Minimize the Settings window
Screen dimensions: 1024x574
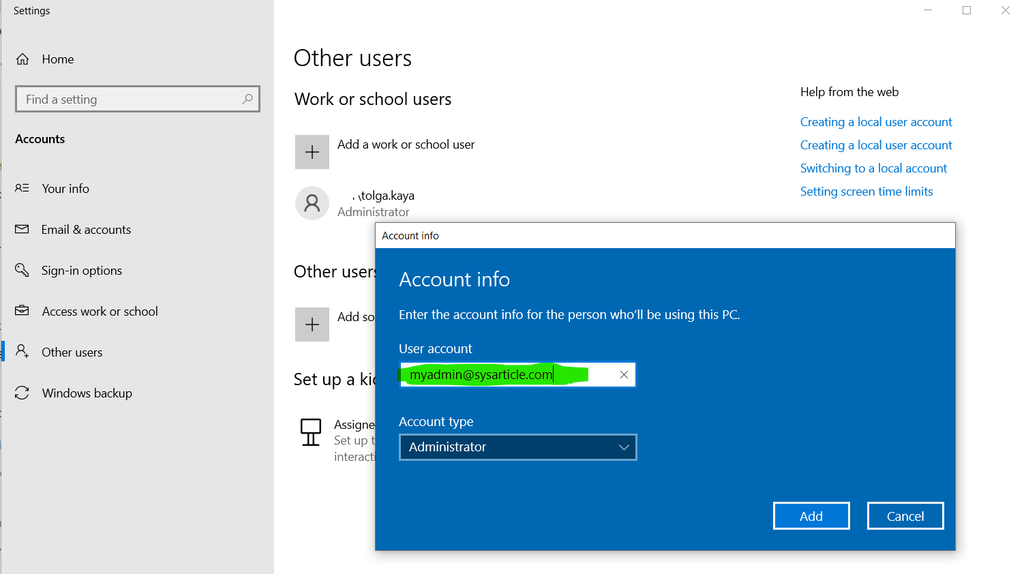click(x=928, y=10)
